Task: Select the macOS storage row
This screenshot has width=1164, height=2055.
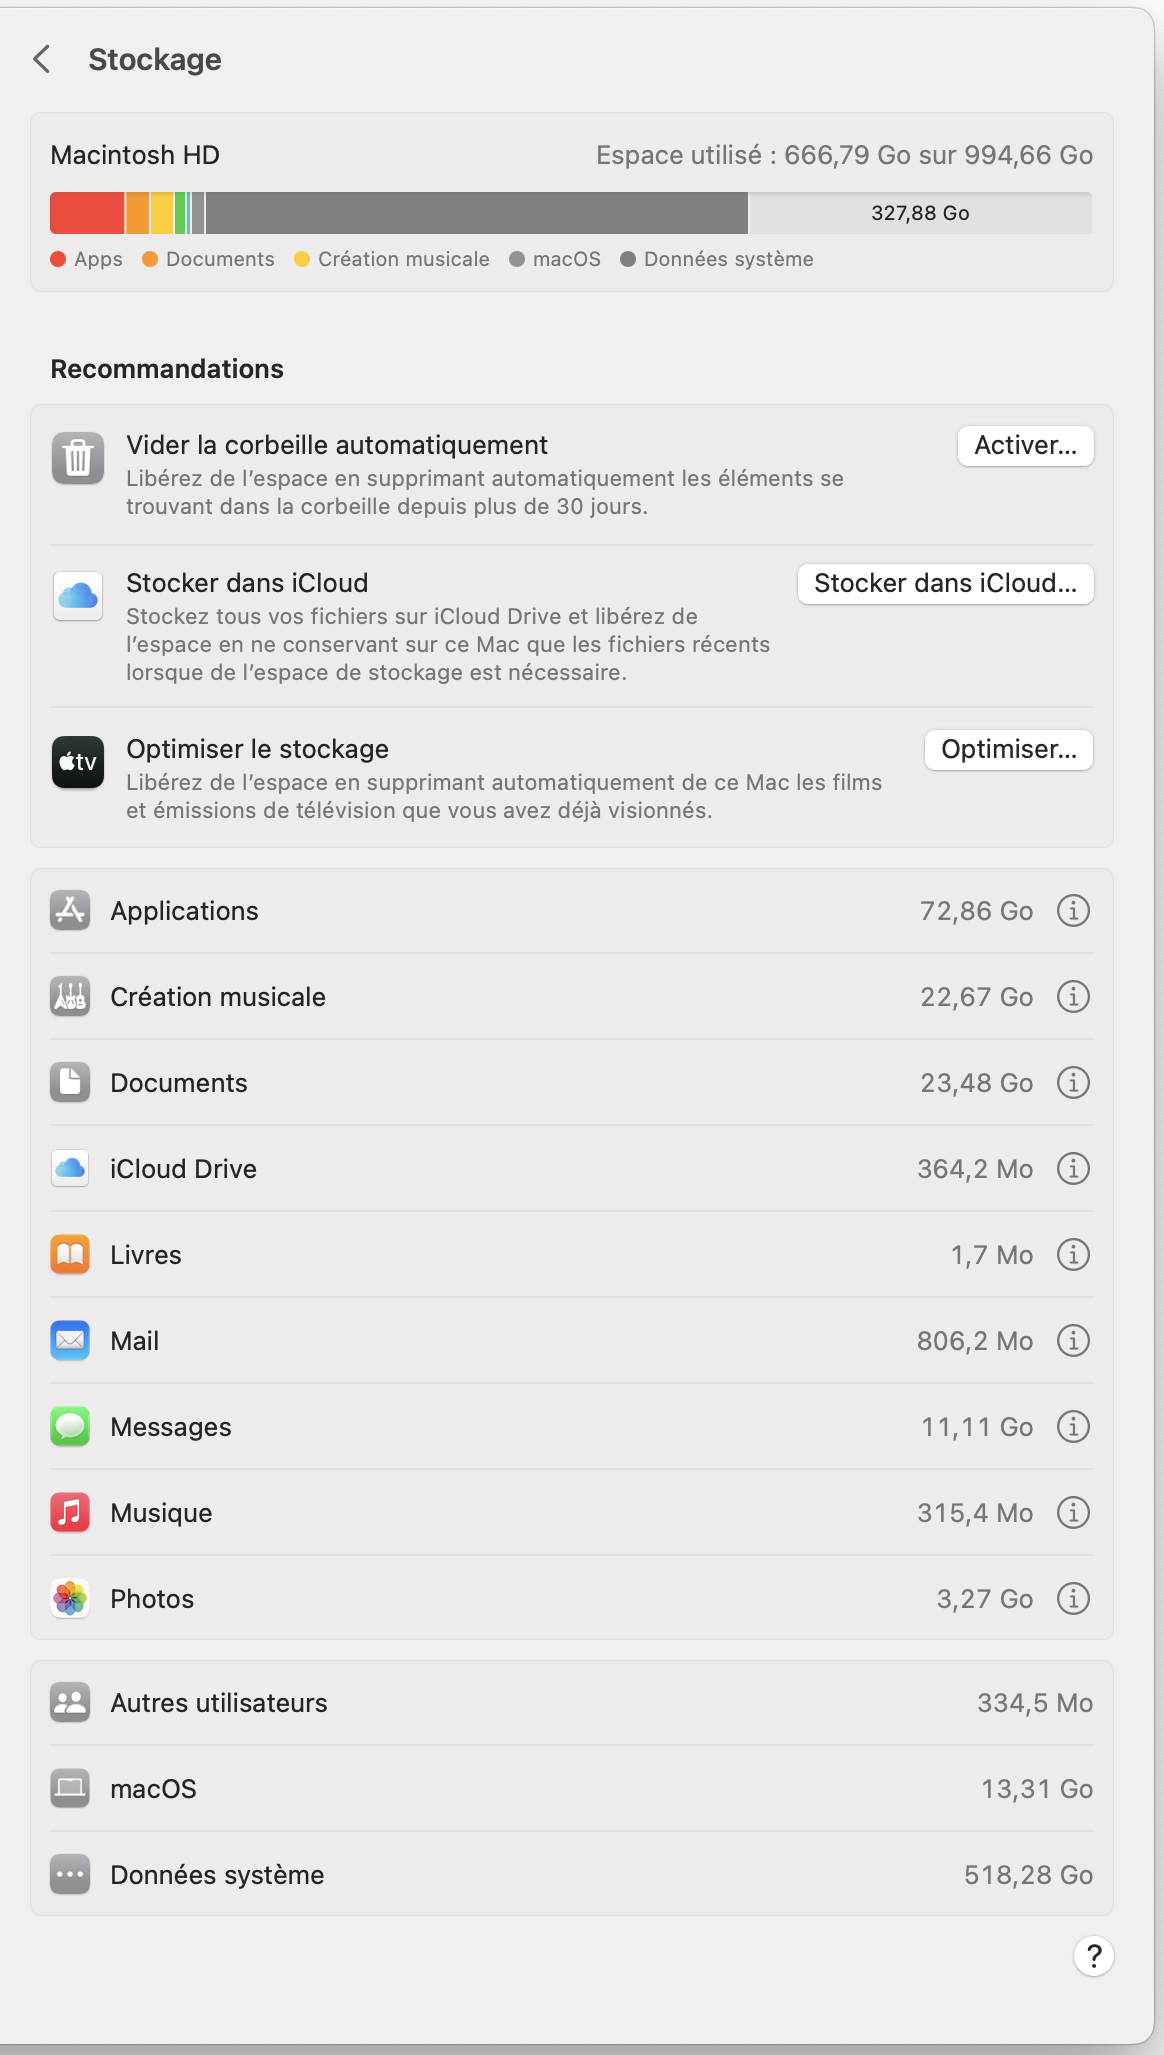Action: coord(571,1789)
